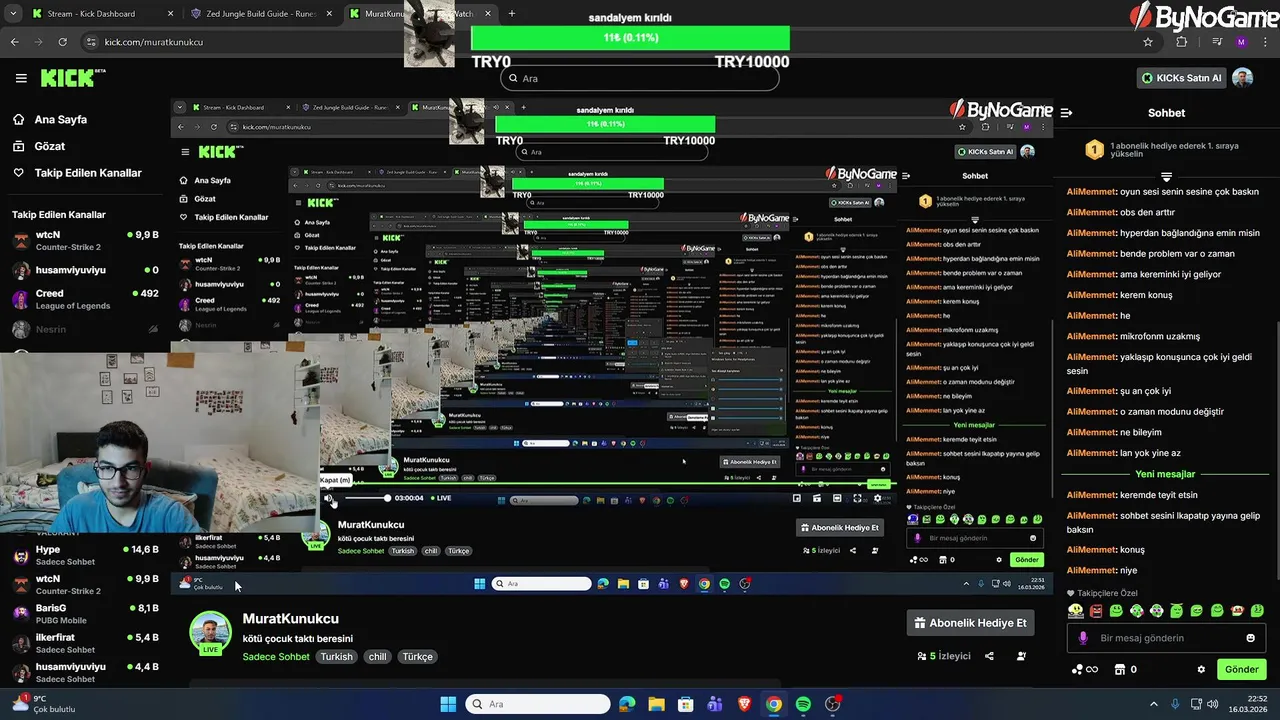The image size is (1280, 720).
Task: Open the profile avatar in Kick header
Action: (x=1242, y=78)
